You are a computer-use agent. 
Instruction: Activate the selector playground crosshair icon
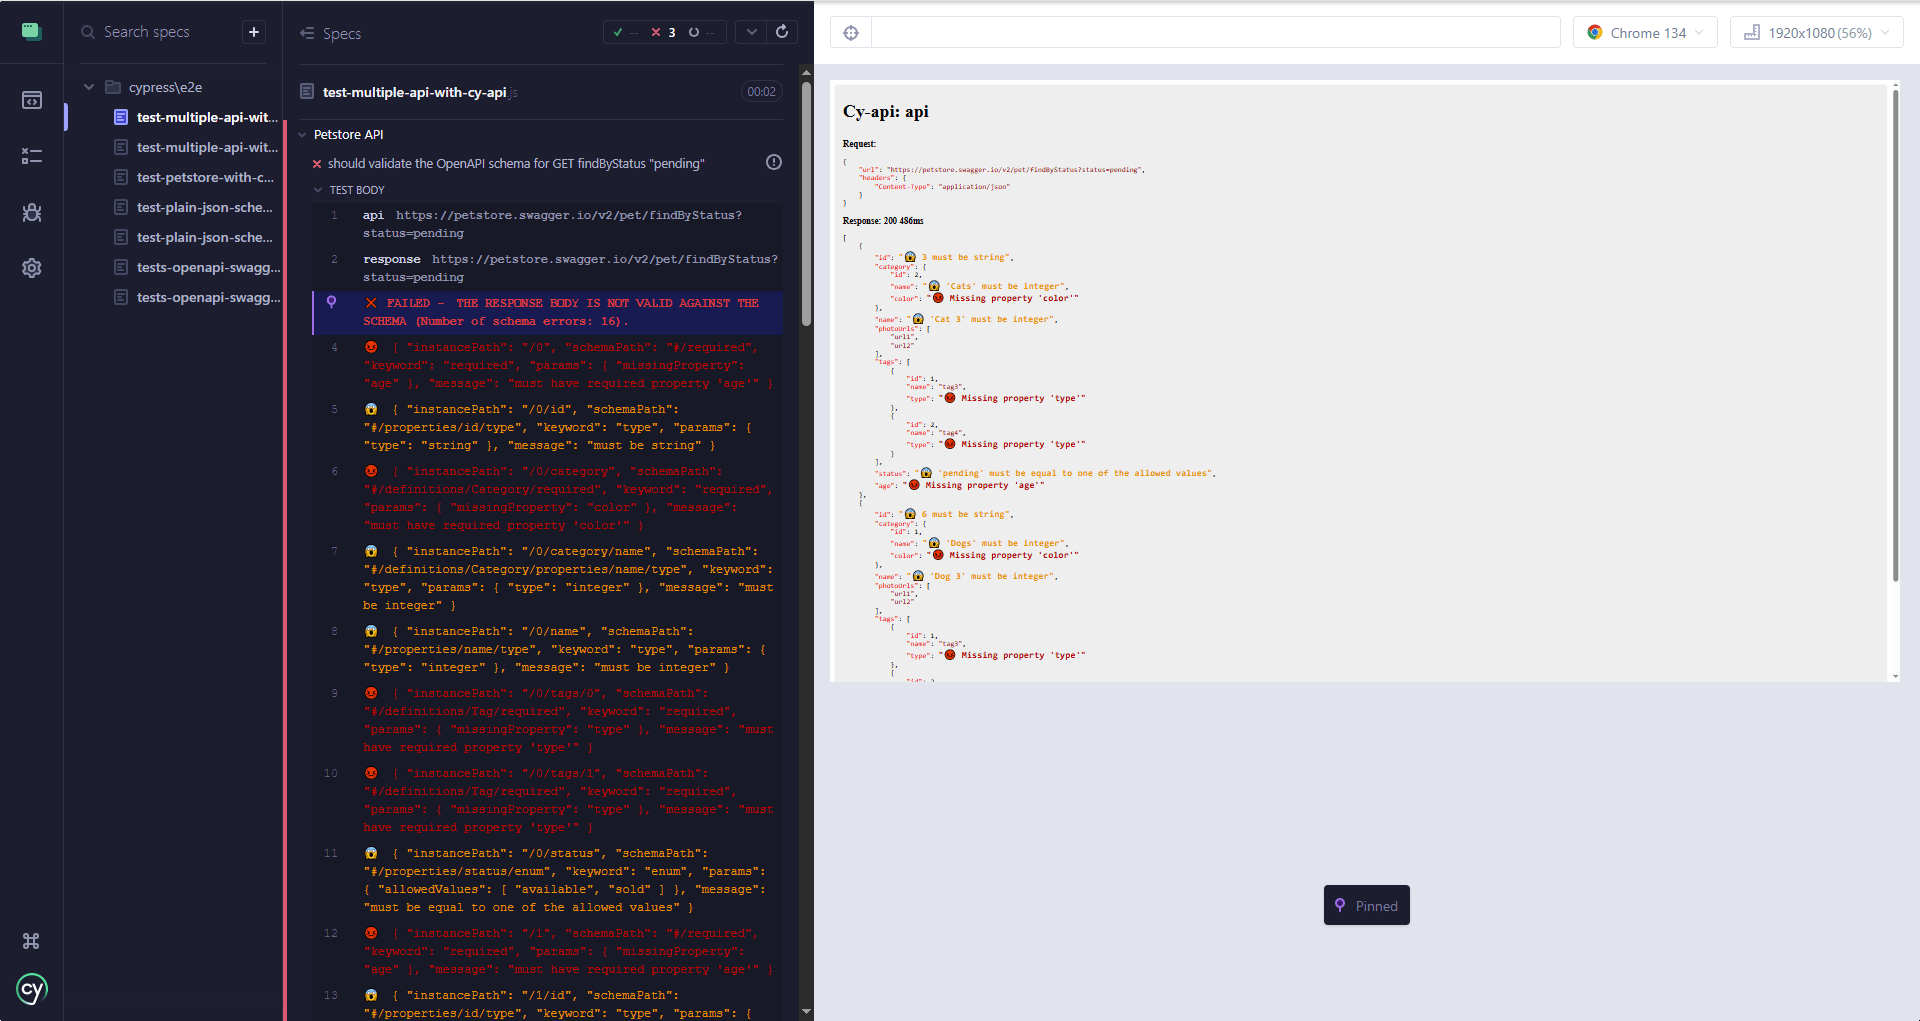click(850, 32)
